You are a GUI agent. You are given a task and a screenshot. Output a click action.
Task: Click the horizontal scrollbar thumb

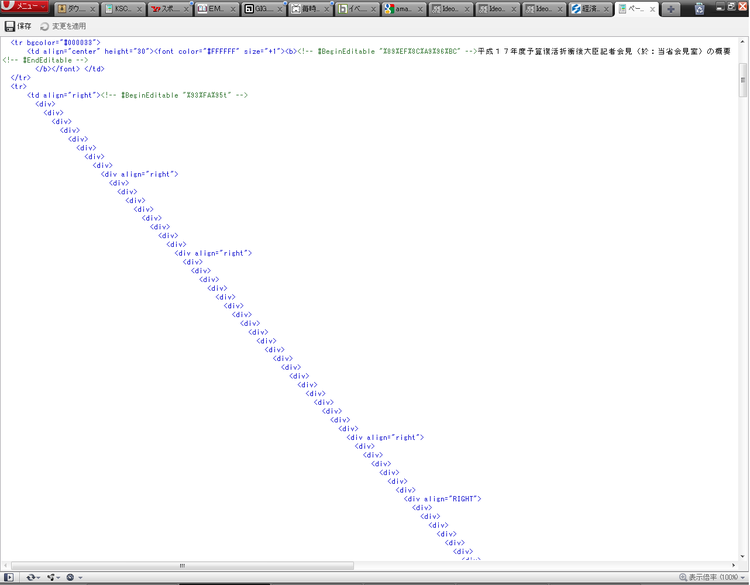(182, 565)
